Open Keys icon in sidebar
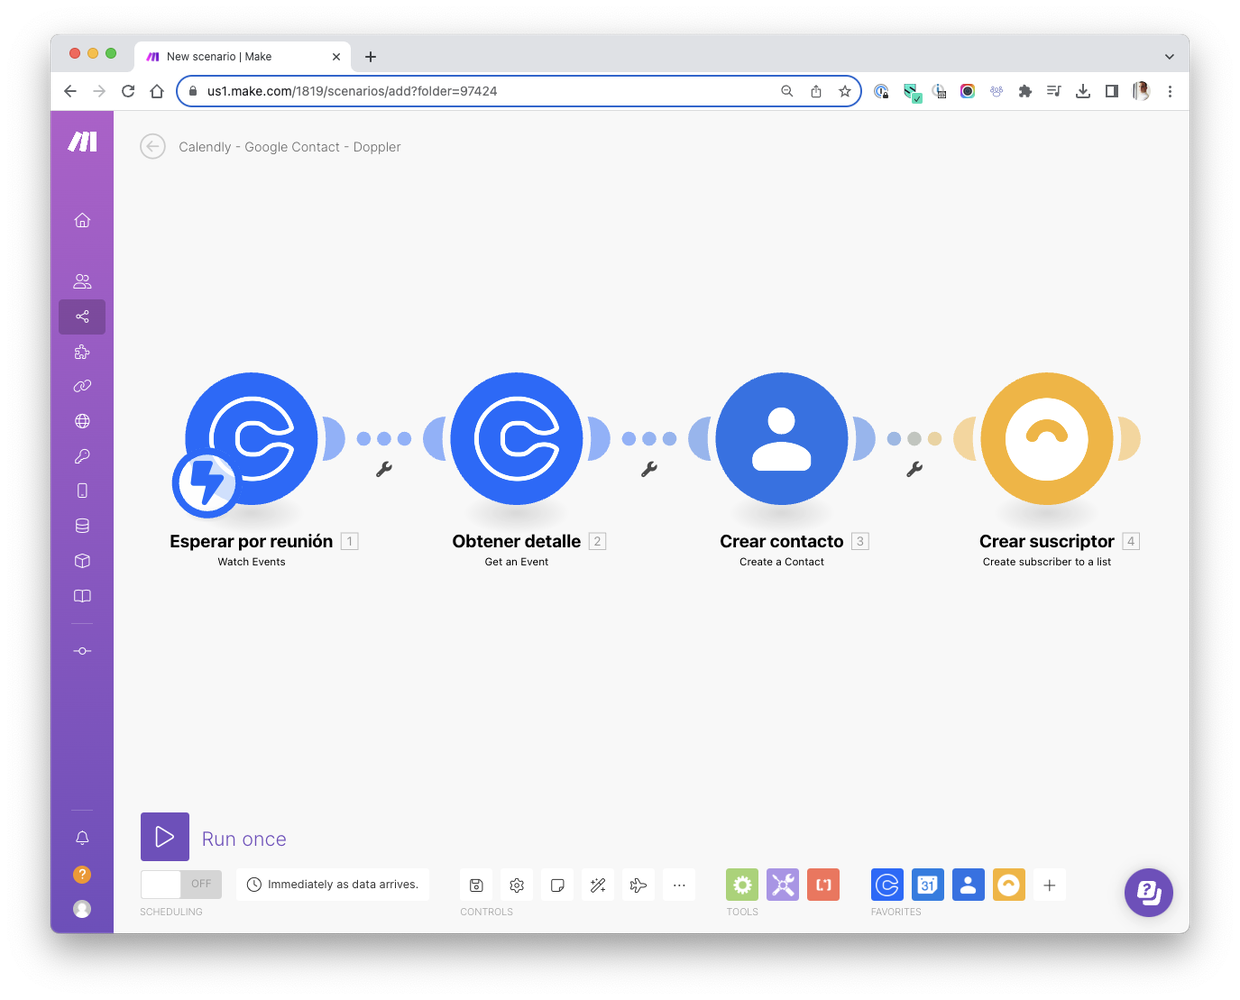This screenshot has width=1240, height=1000. [82, 456]
